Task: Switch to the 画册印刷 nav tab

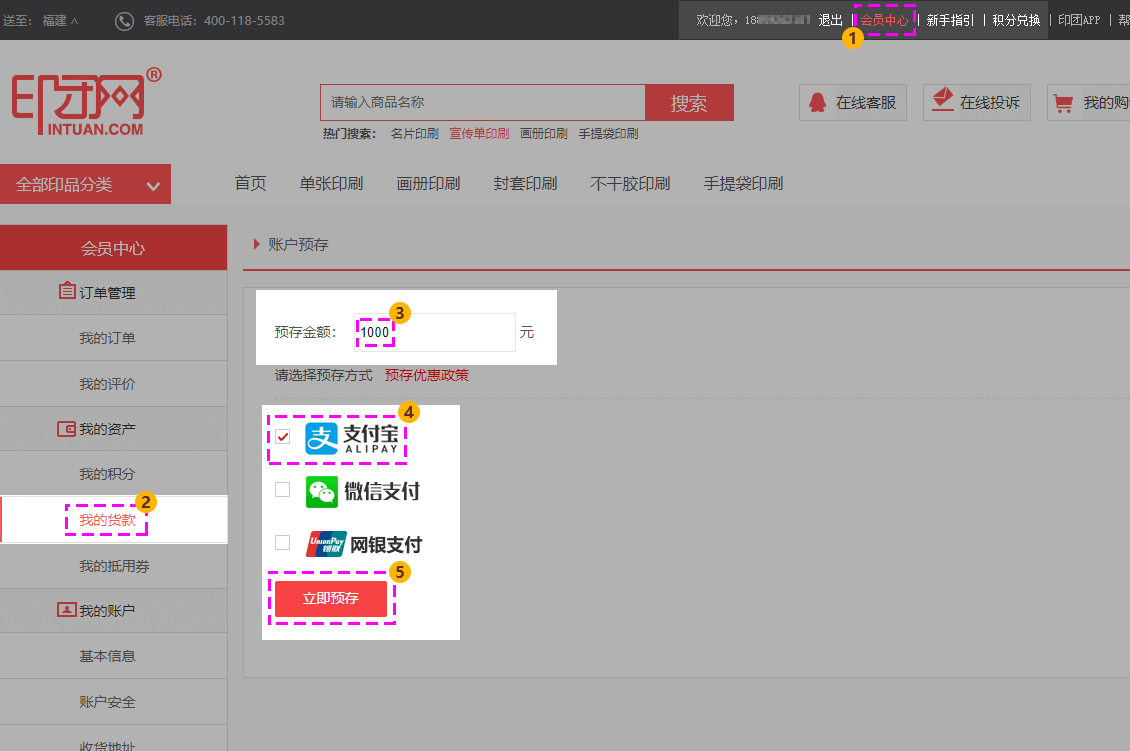Action: tap(429, 183)
